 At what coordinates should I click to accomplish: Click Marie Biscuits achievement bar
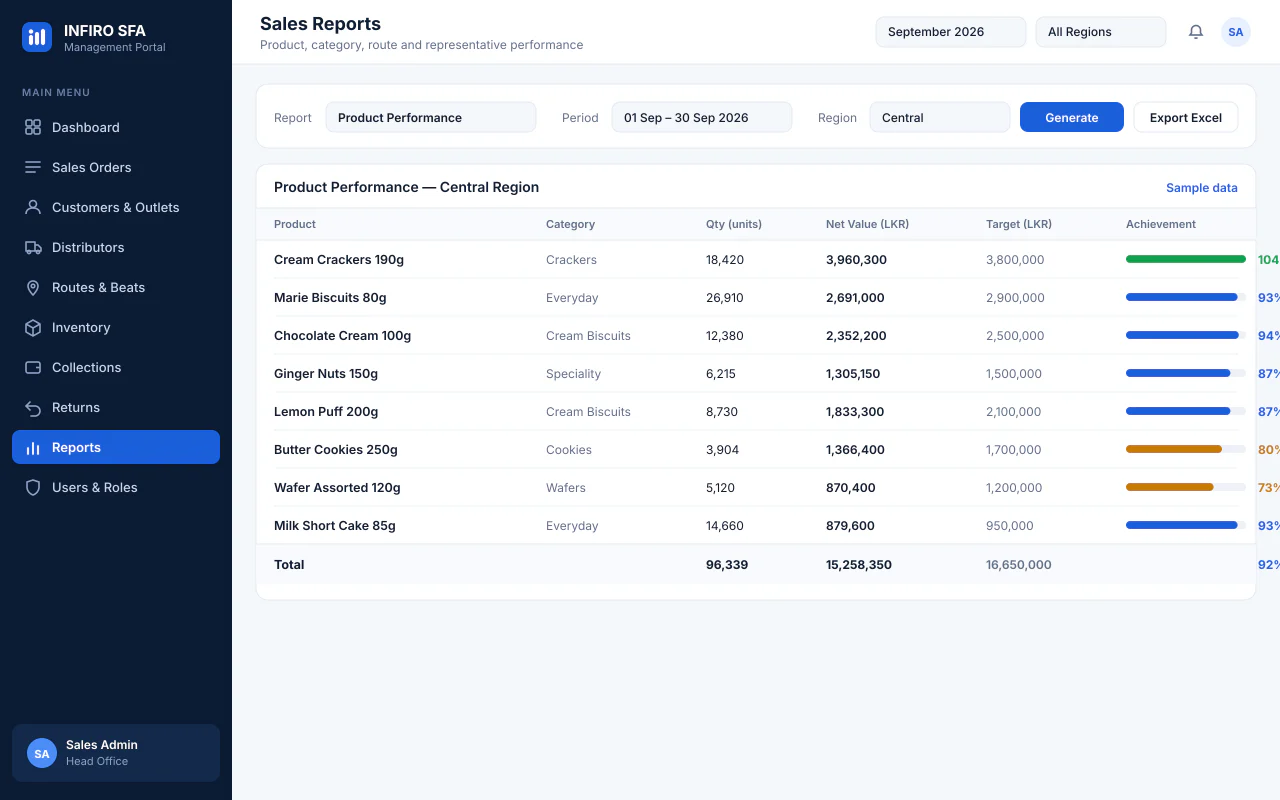1186,297
